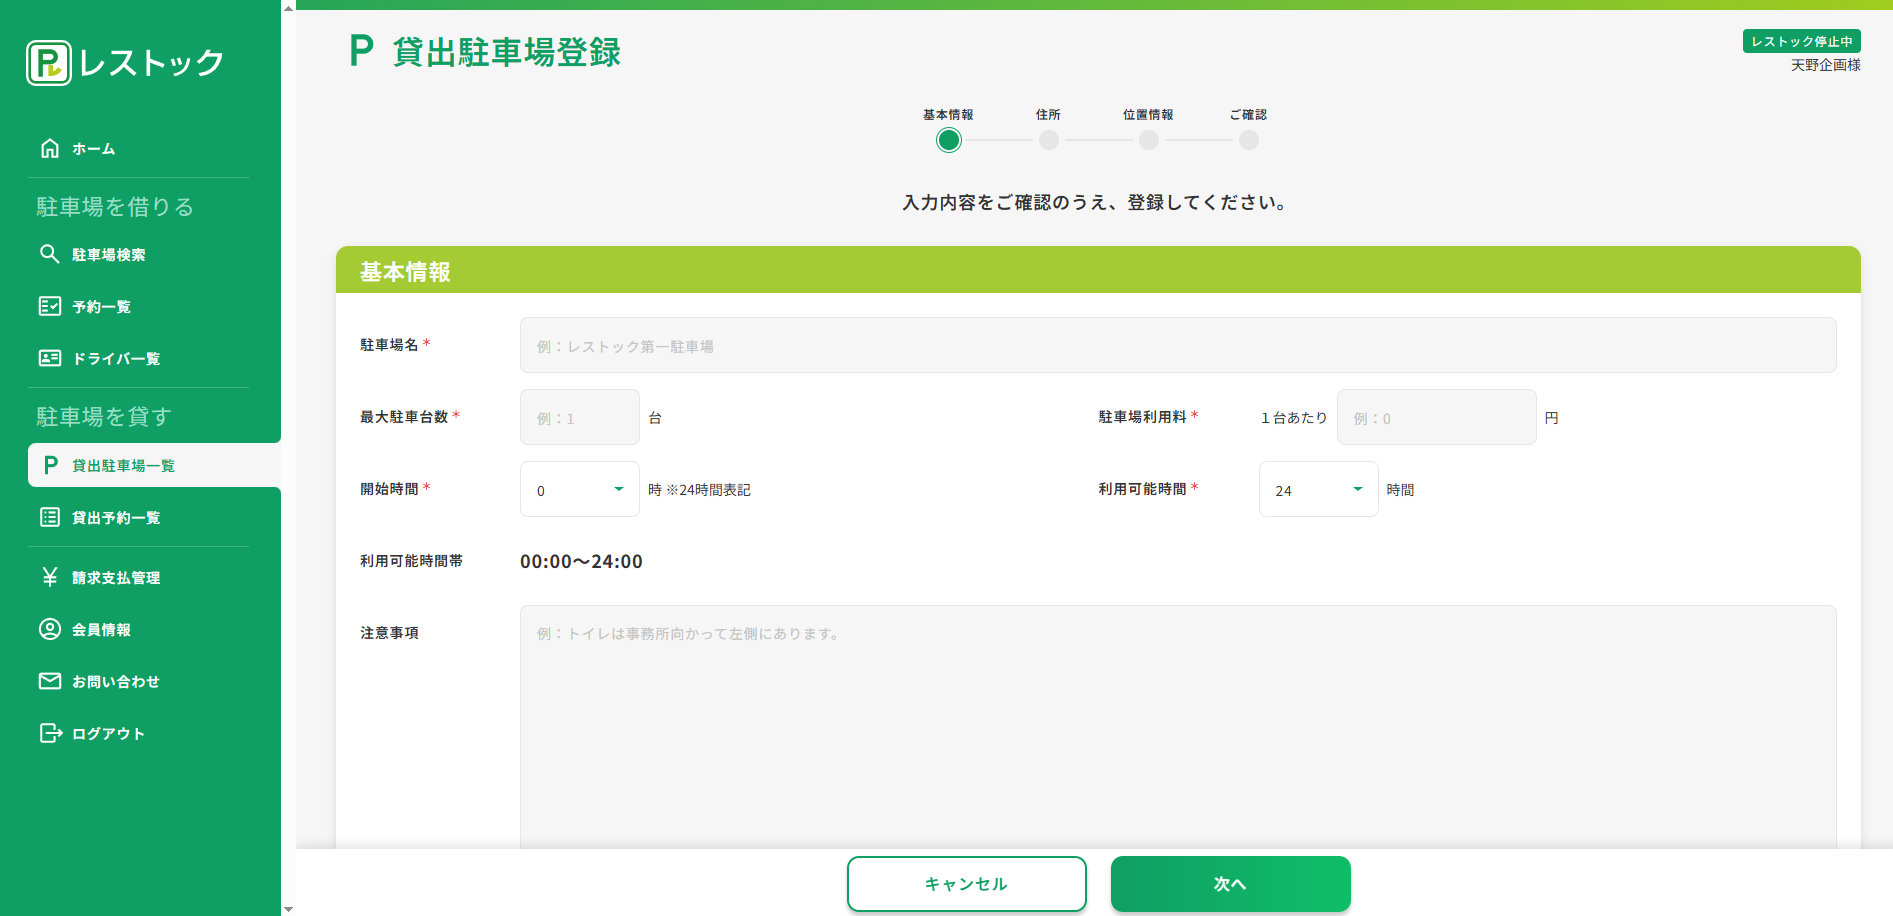Click the logout icon in sidebar
Image resolution: width=1893 pixels, height=916 pixels.
point(50,733)
